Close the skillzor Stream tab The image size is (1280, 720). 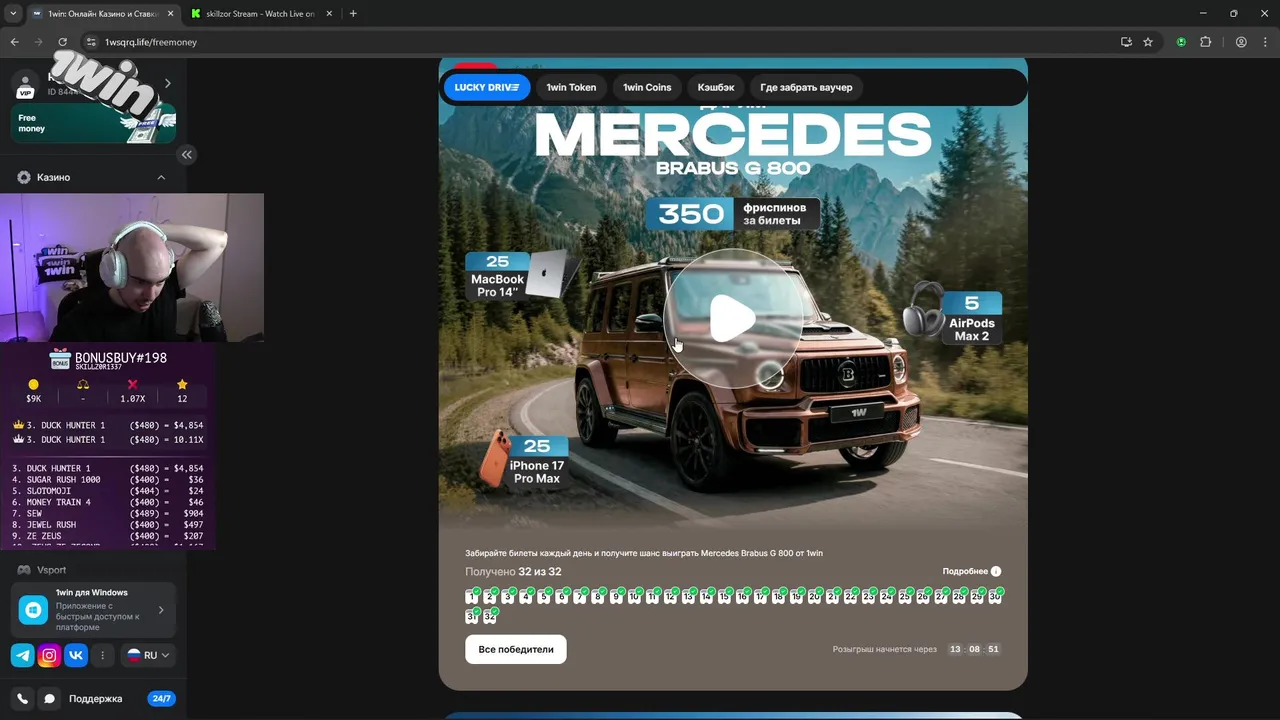(x=328, y=14)
